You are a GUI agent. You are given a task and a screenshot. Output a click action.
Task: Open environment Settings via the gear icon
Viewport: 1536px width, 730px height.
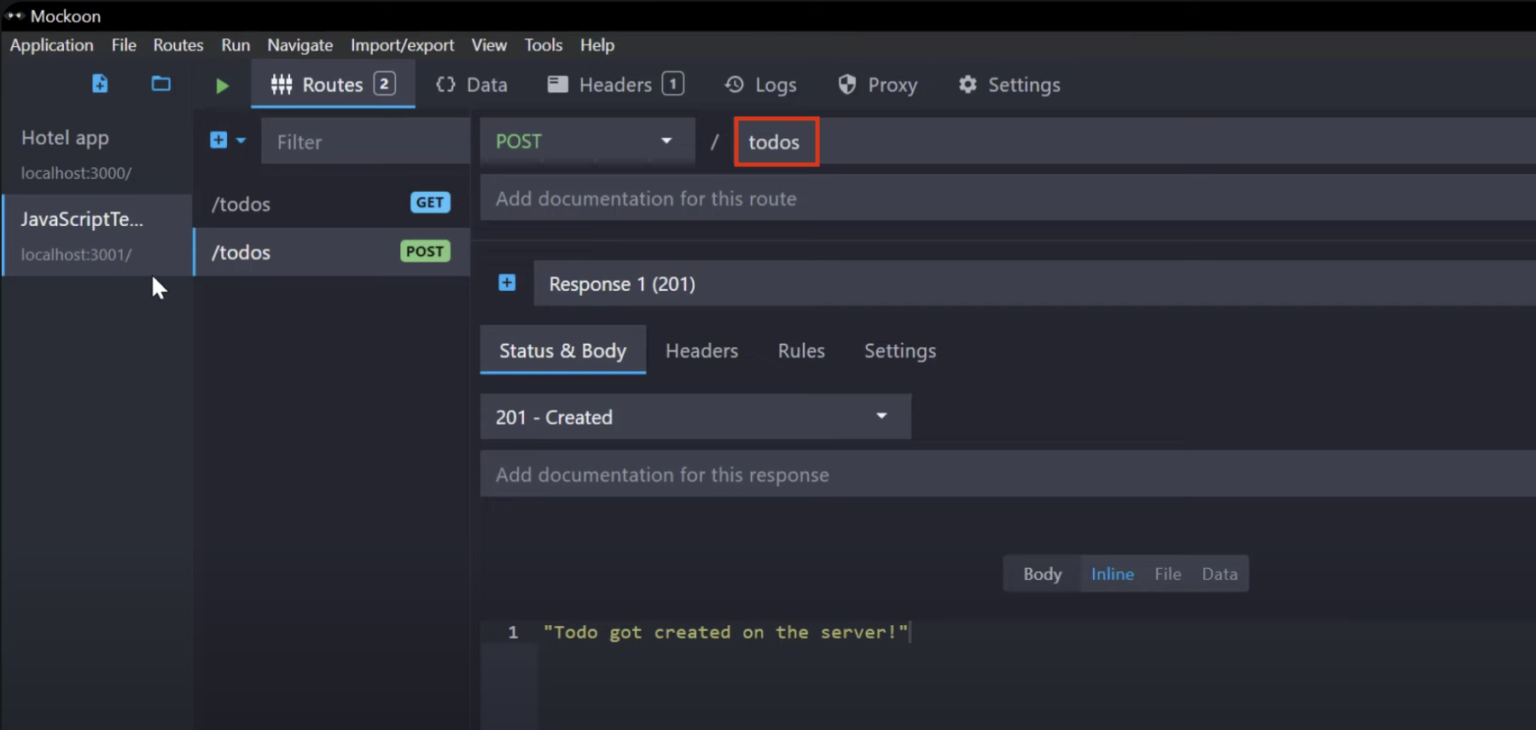[968, 85]
